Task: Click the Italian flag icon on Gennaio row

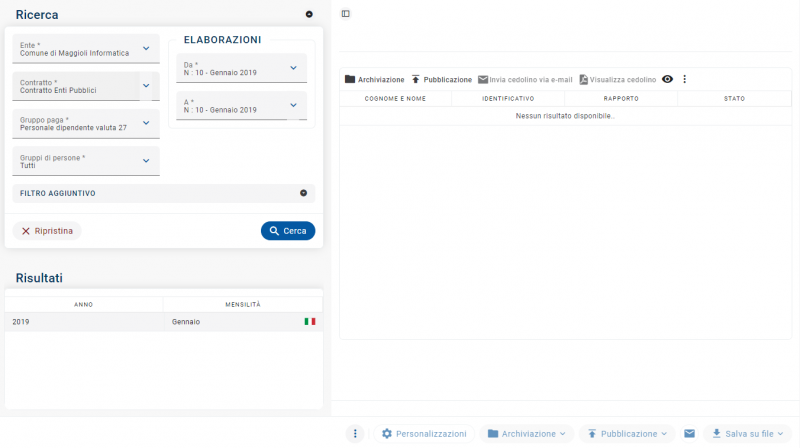Action: click(x=310, y=321)
